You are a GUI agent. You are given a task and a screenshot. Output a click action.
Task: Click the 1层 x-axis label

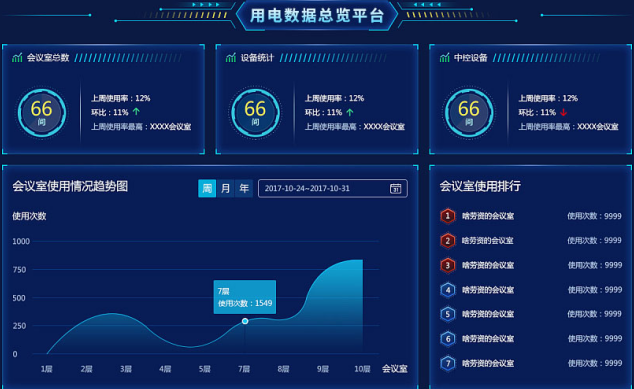46,369
